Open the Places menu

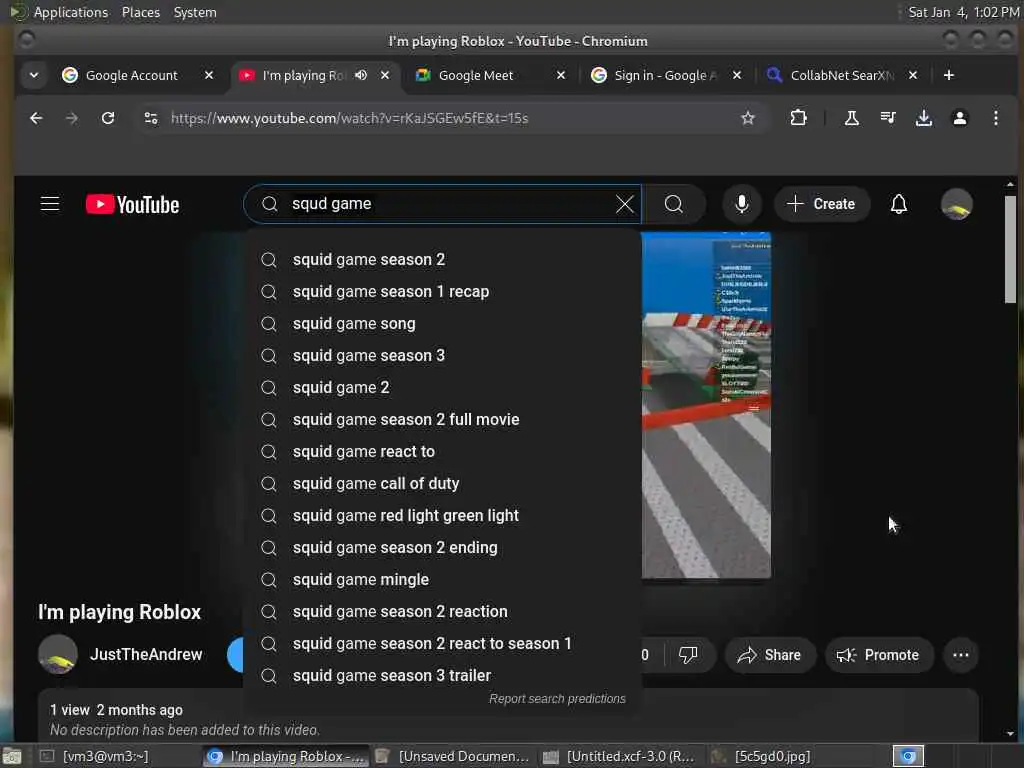pos(140,12)
